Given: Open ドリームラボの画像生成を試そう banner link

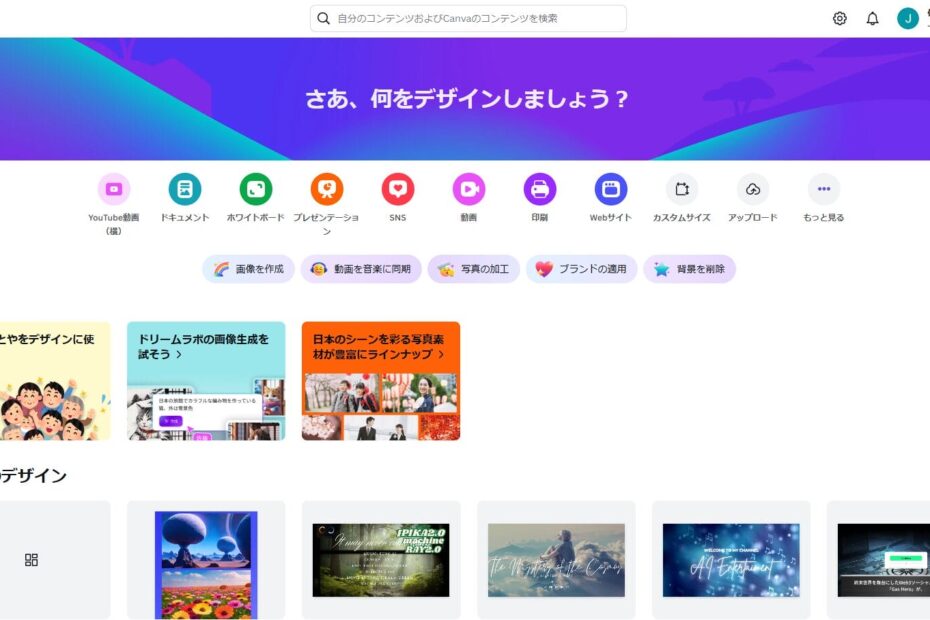Looking at the screenshot, I should point(205,345).
